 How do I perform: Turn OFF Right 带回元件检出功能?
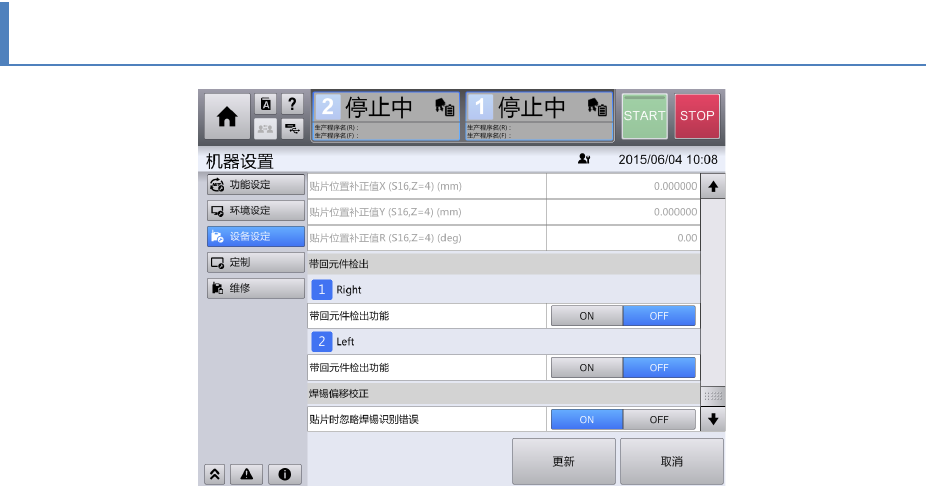(659, 316)
